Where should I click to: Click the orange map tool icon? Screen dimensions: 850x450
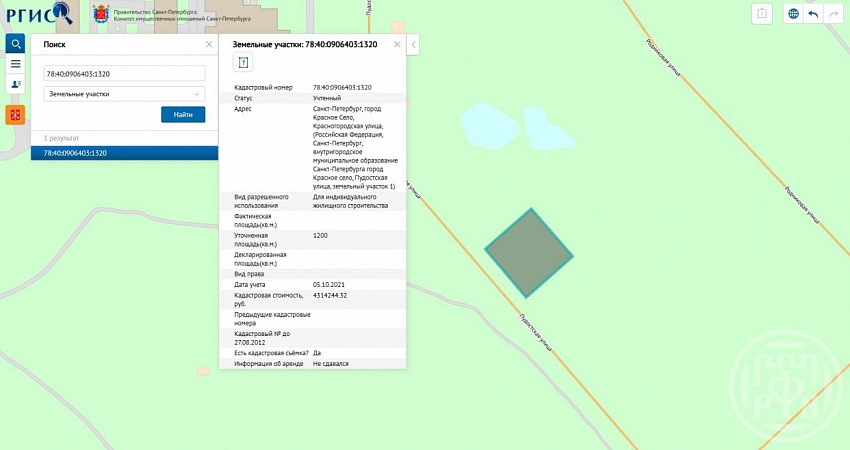tap(15, 114)
